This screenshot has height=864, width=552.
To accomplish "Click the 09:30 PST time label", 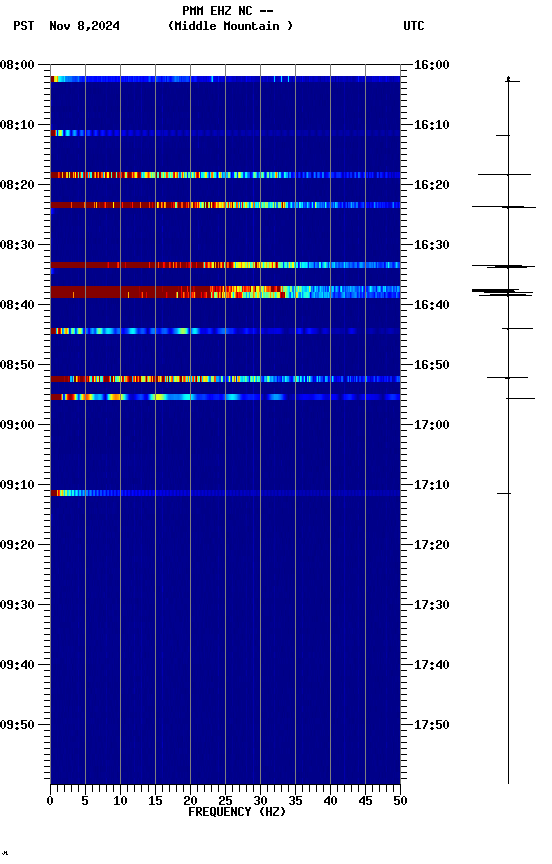I will 17,605.
